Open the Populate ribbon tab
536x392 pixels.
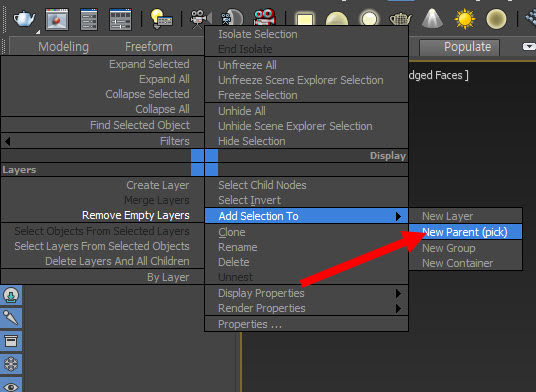(459, 47)
